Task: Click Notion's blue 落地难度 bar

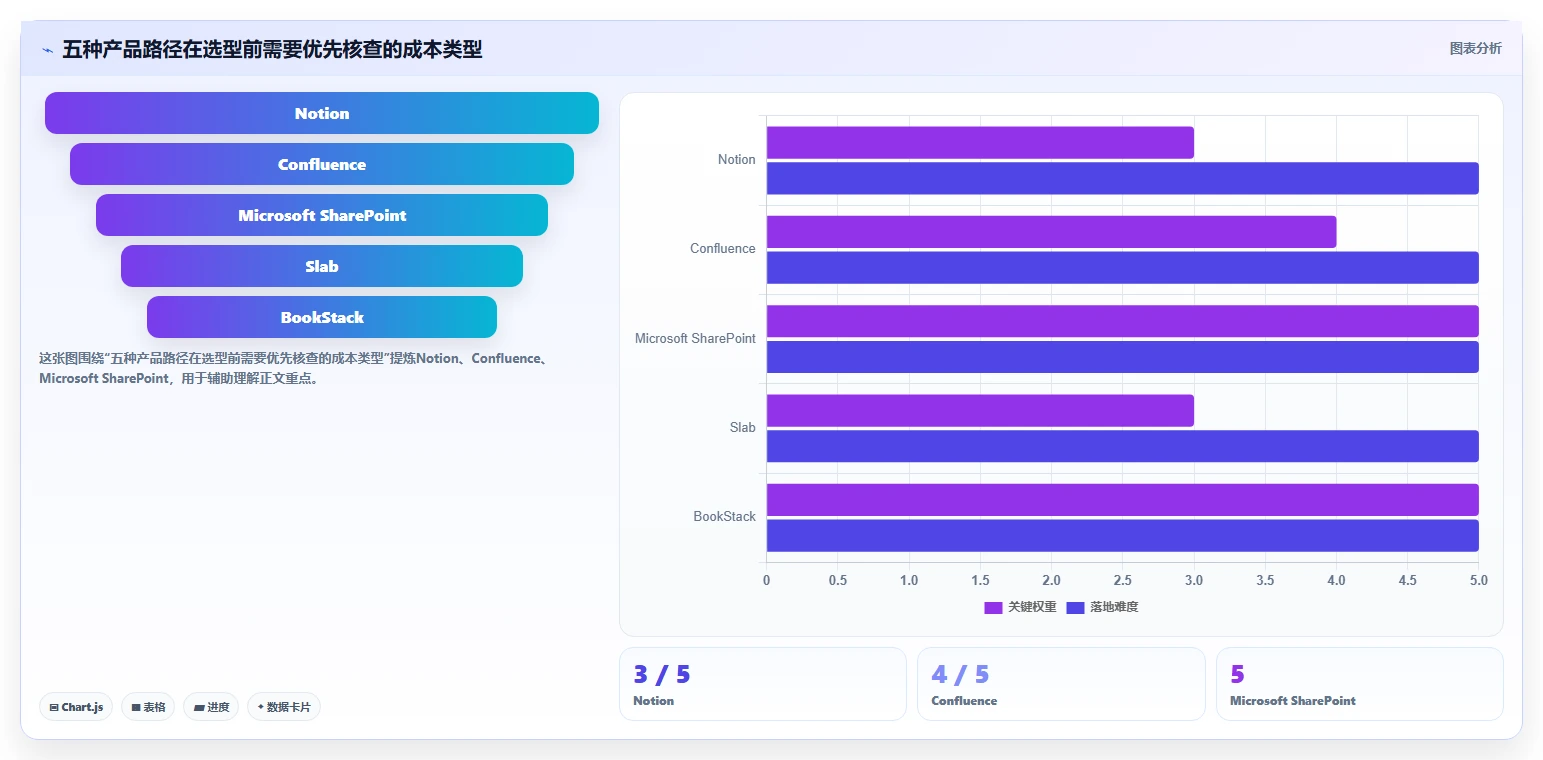Action: tap(1122, 178)
